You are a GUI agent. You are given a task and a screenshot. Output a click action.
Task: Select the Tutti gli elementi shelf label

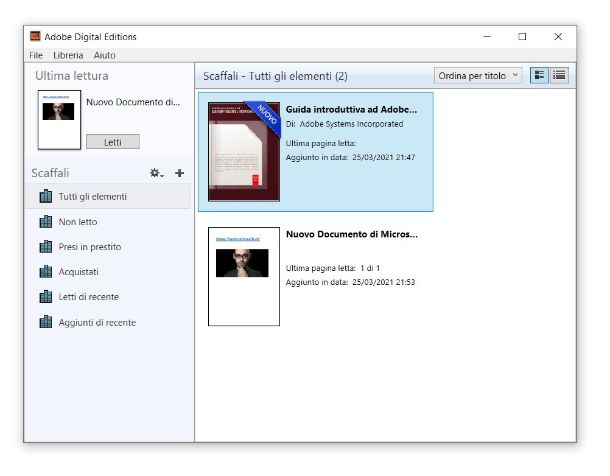coord(93,196)
